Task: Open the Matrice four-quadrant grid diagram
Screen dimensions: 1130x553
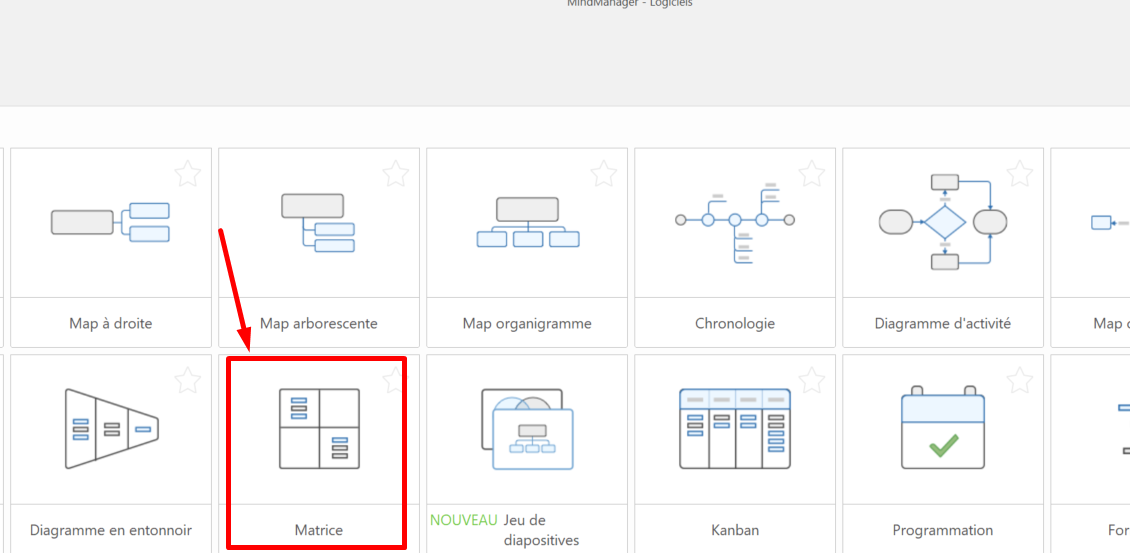Action: (x=318, y=428)
